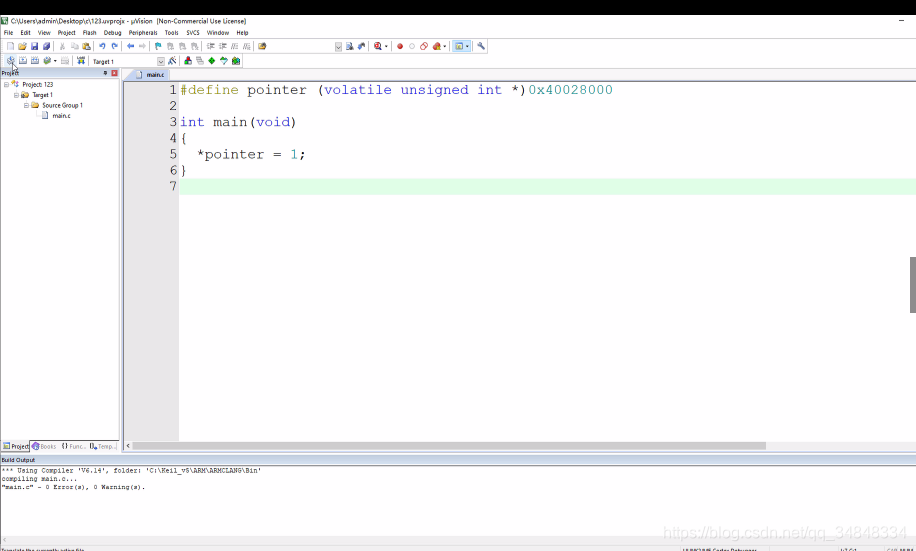The height and width of the screenshot is (551, 916).
Task: Select main.c in the project tree
Action: [x=61, y=116]
